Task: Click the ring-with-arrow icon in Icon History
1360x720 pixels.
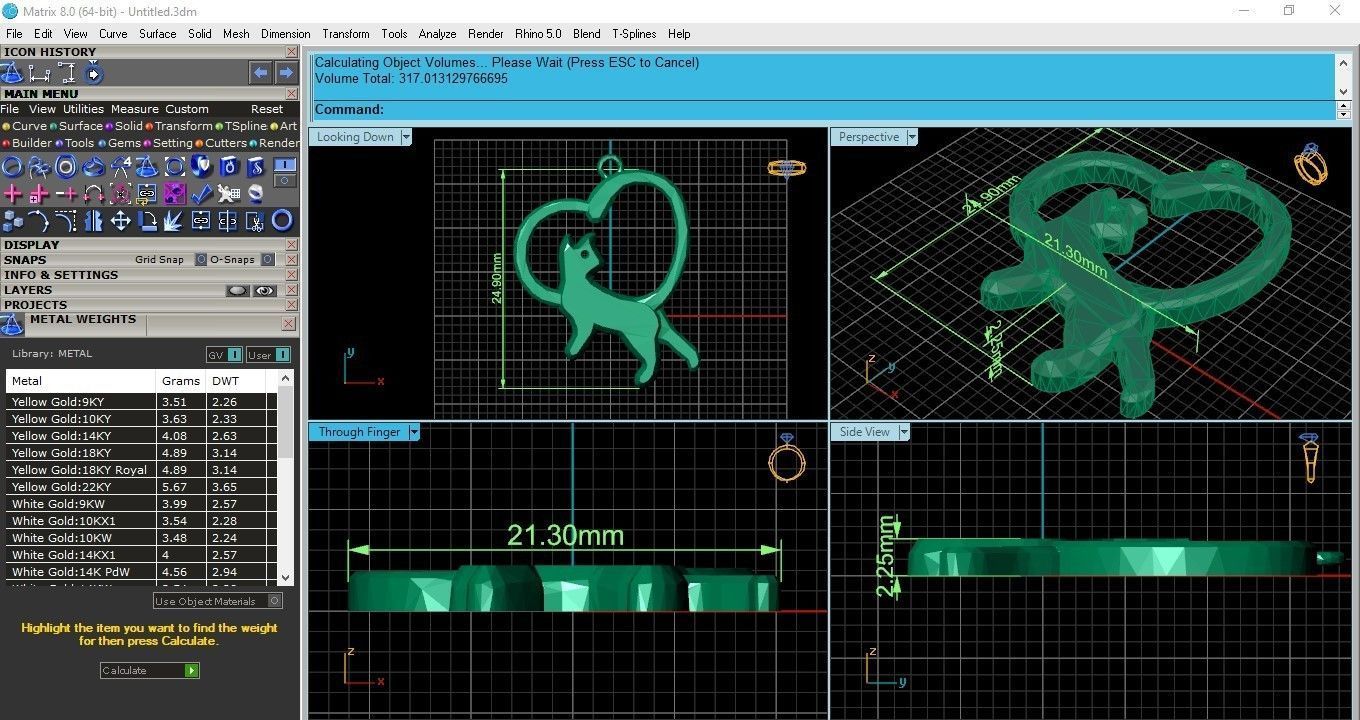Action: tap(93, 73)
